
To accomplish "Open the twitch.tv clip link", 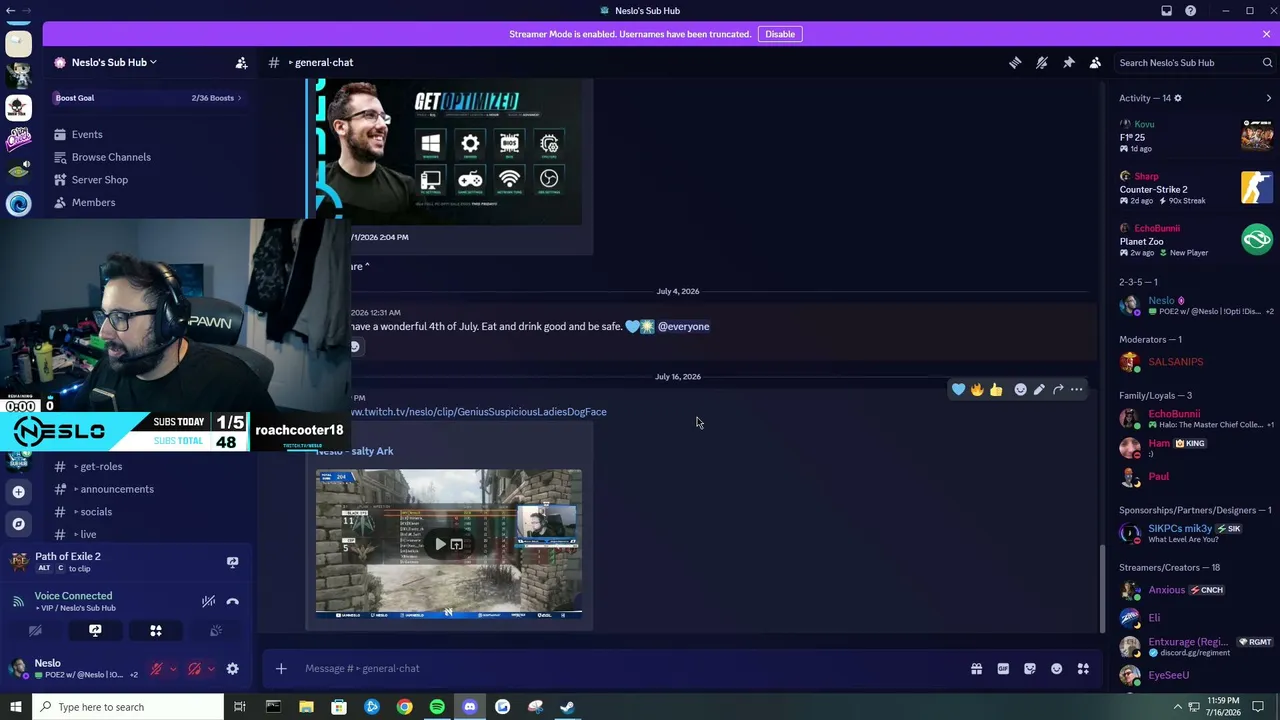I will click(478, 412).
